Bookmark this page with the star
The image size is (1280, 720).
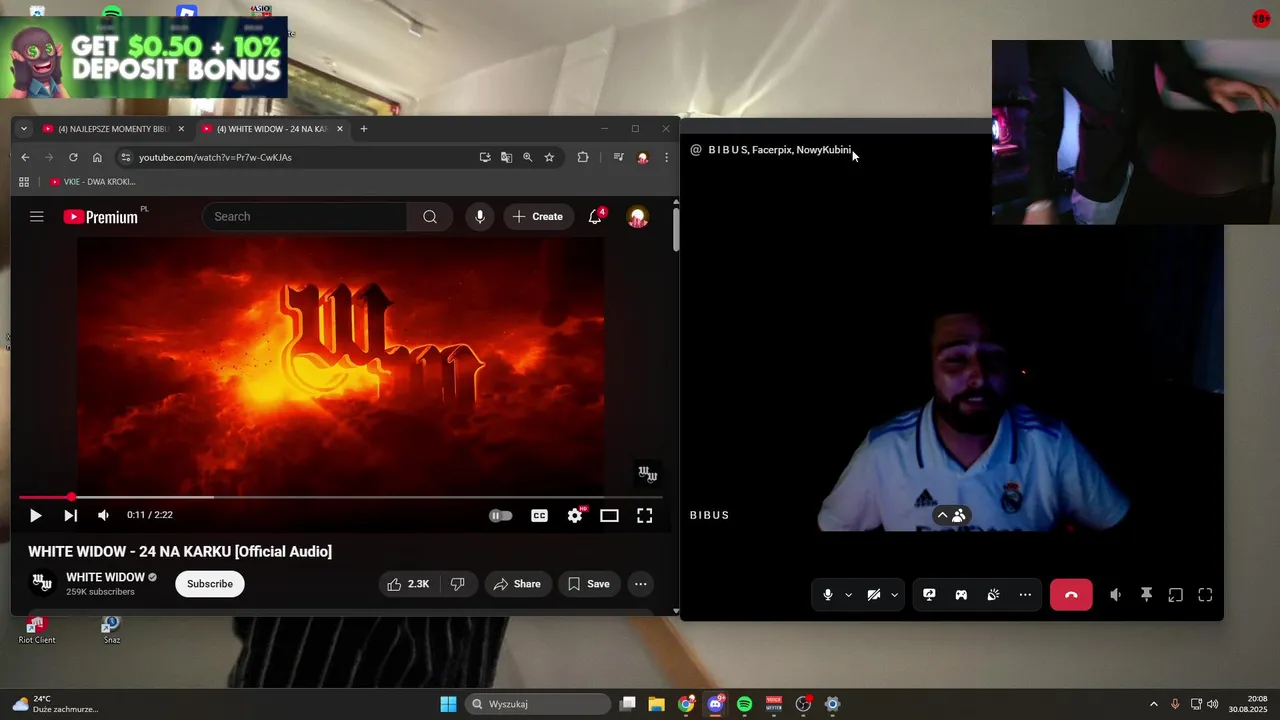click(549, 157)
